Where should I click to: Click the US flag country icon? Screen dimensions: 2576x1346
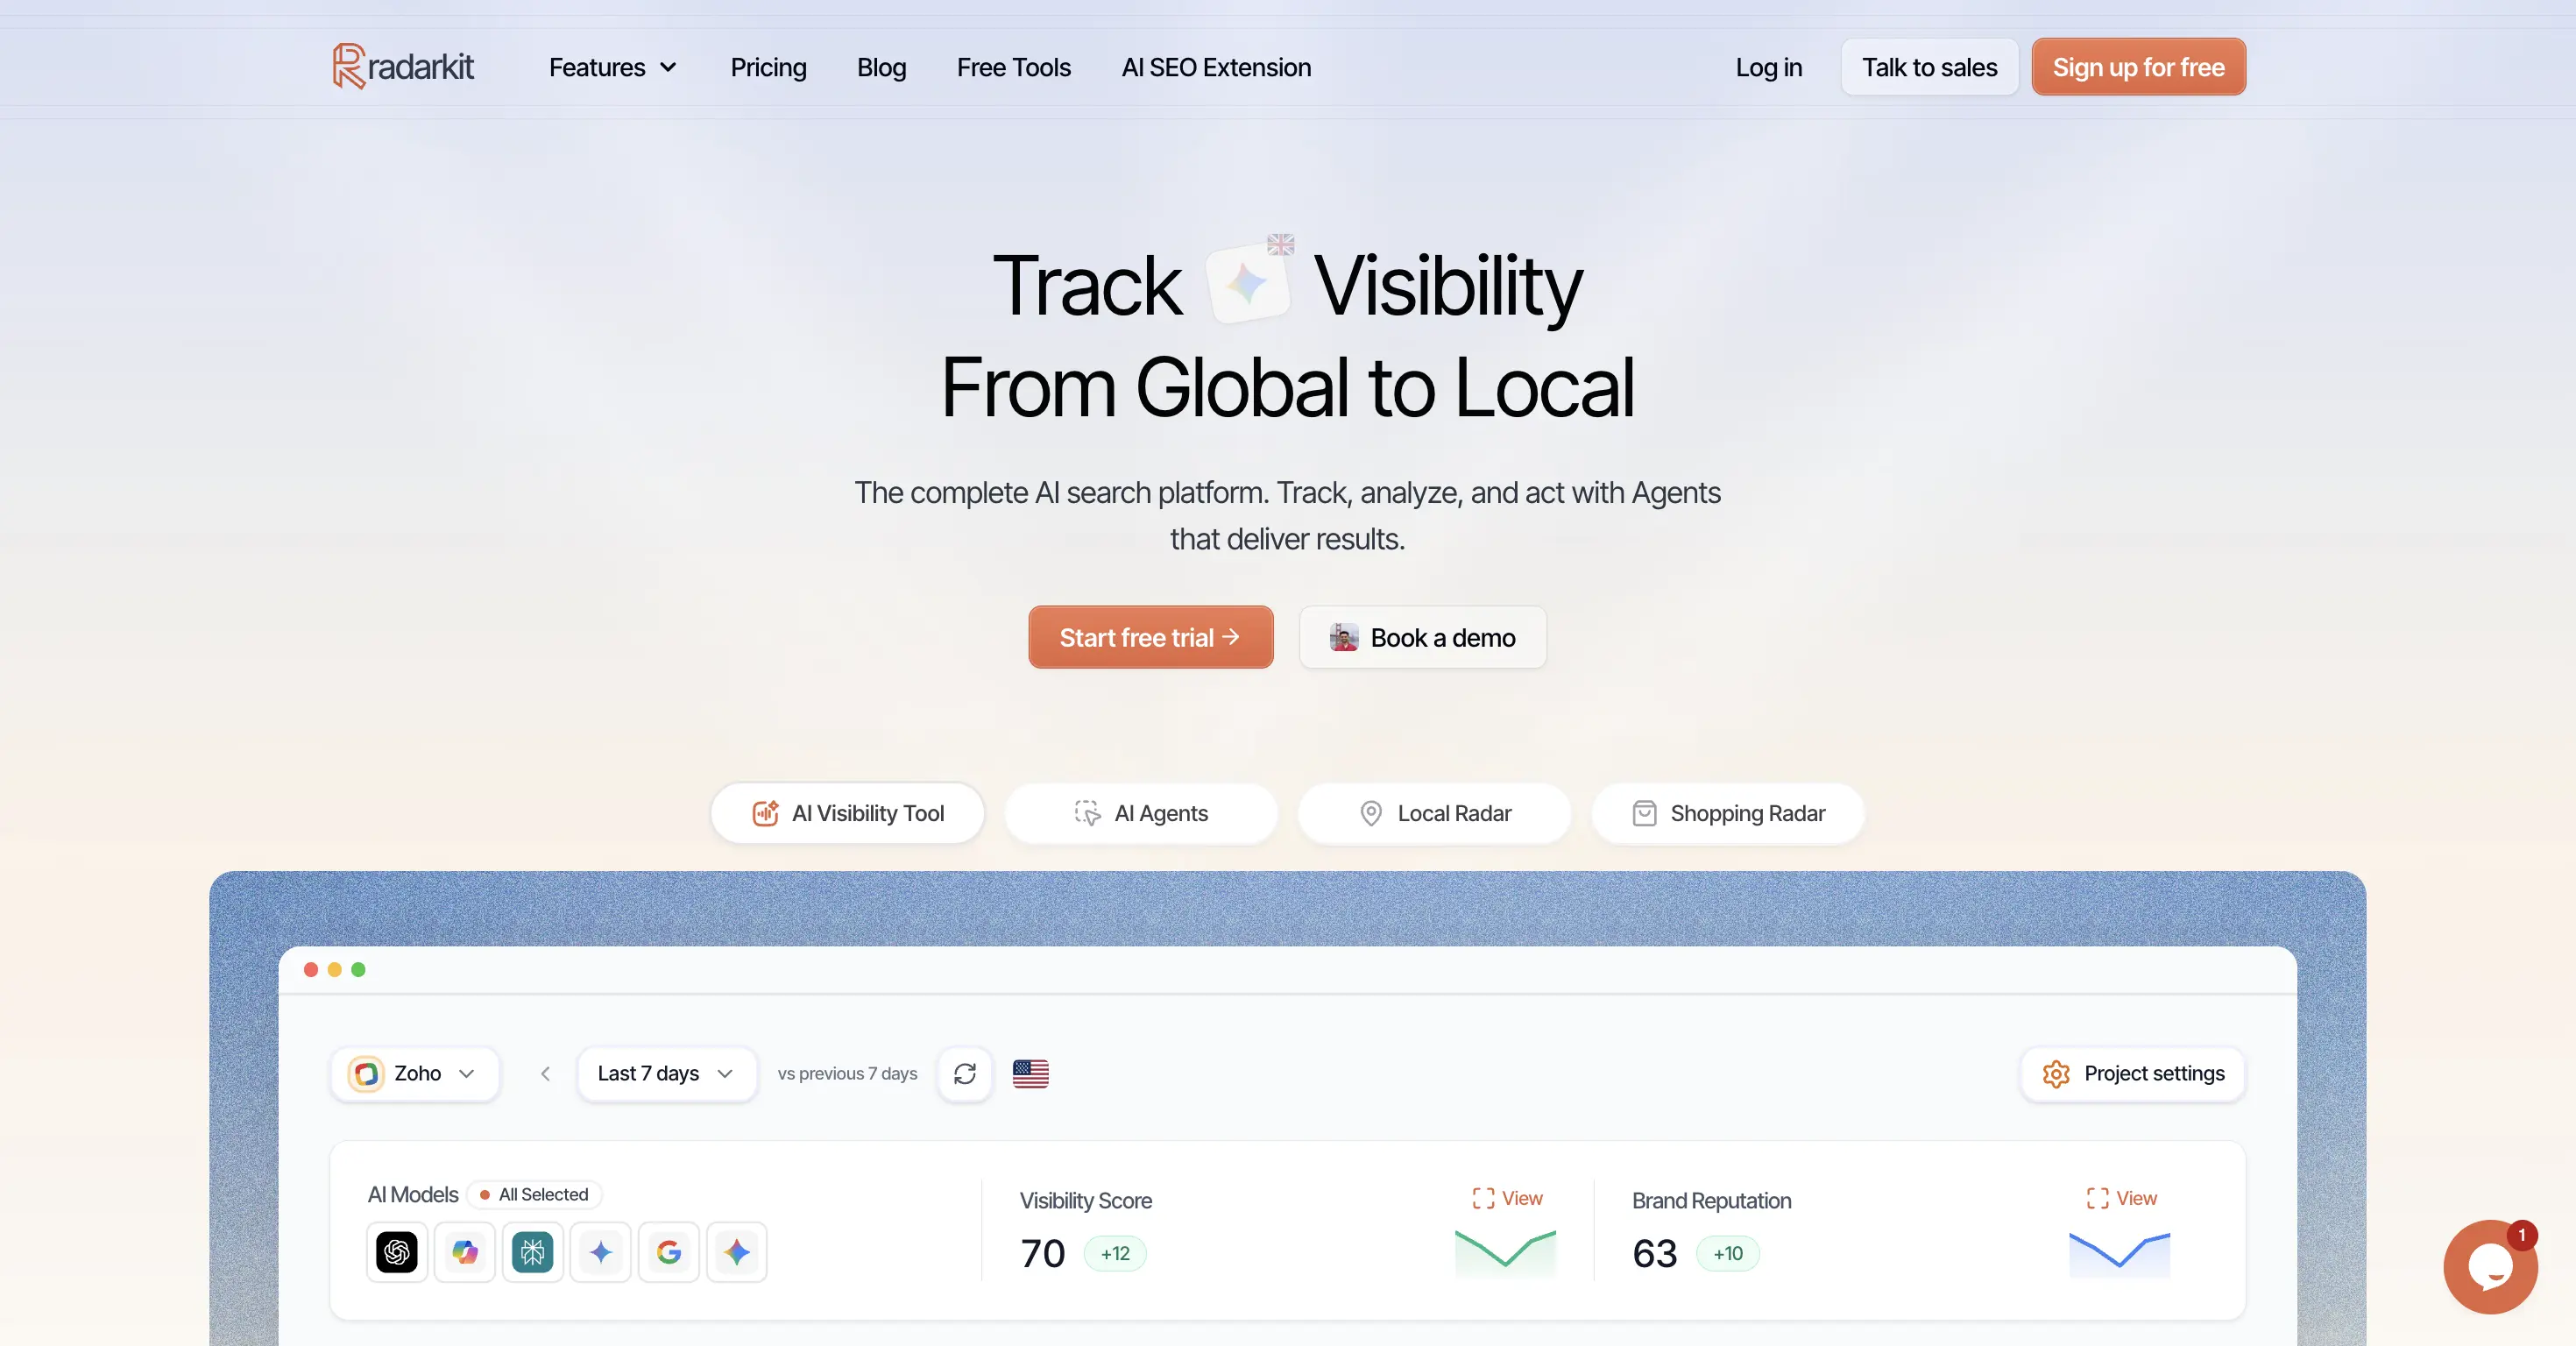click(1031, 1074)
